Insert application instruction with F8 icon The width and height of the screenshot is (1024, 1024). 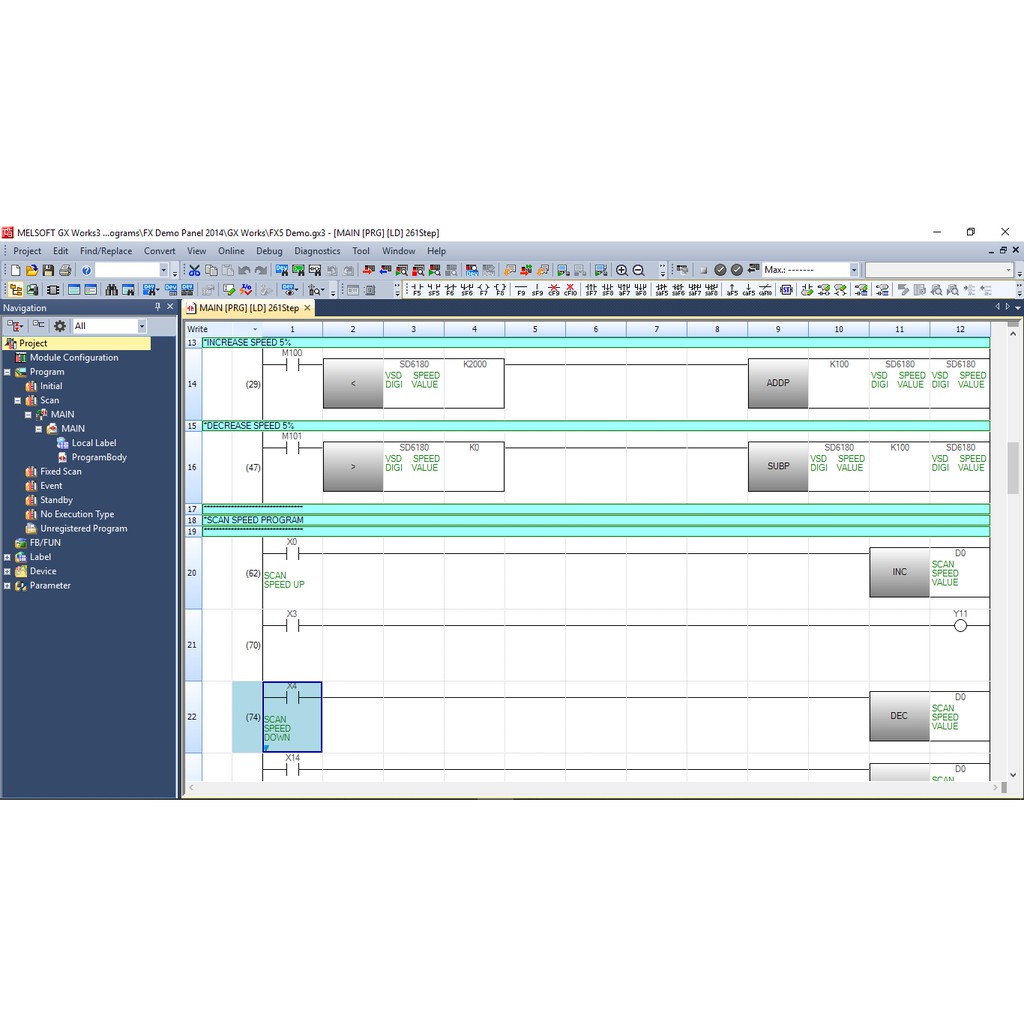pos(500,289)
